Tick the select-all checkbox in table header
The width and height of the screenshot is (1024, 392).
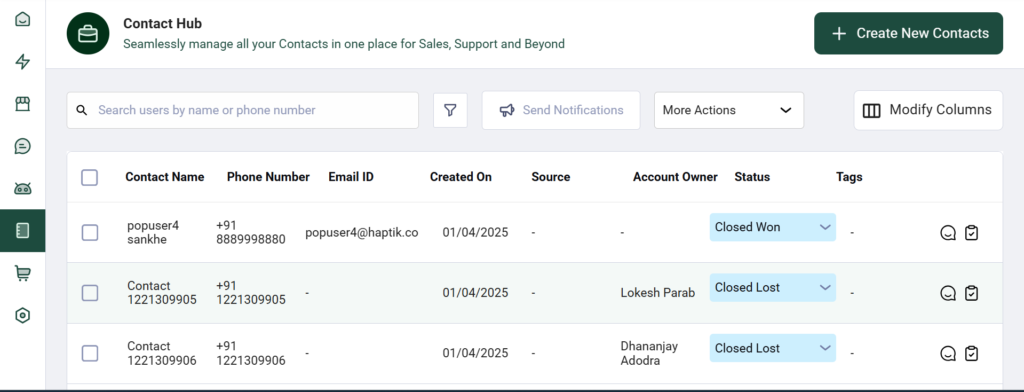pyautogui.click(x=89, y=177)
